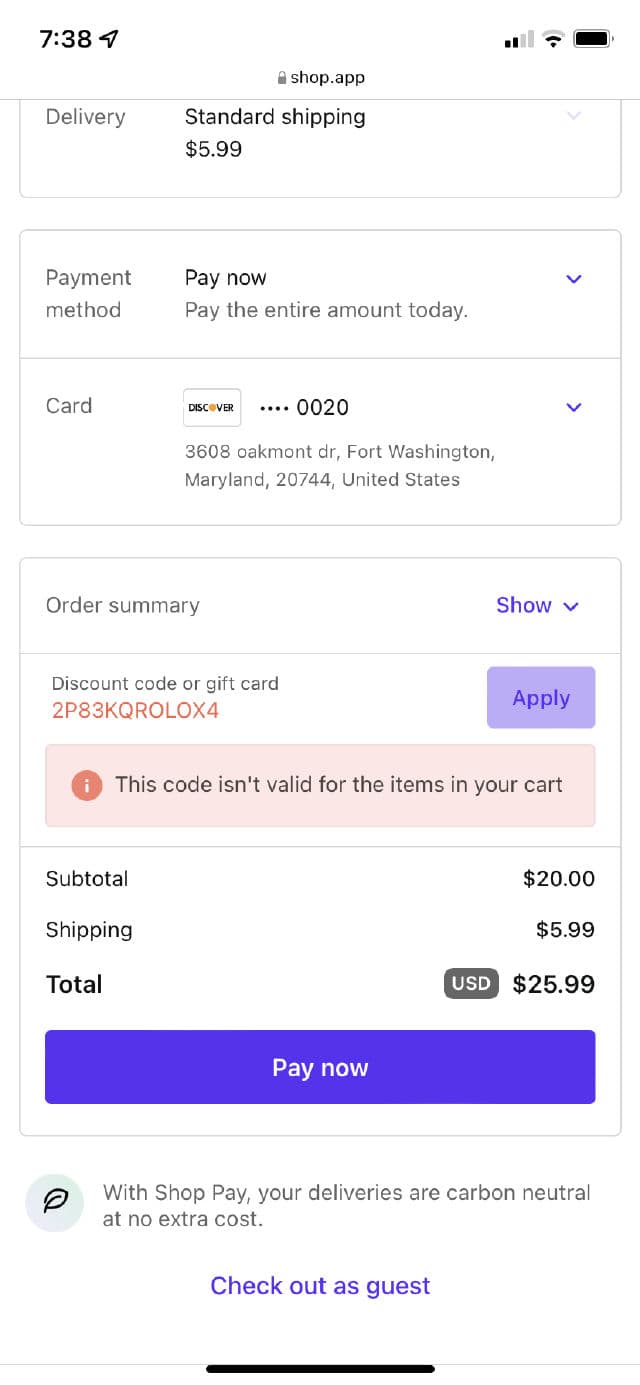Image resolution: width=640 pixels, height=1385 pixels.
Task: Tap the lock icon beside shop.app
Action: coord(282,78)
